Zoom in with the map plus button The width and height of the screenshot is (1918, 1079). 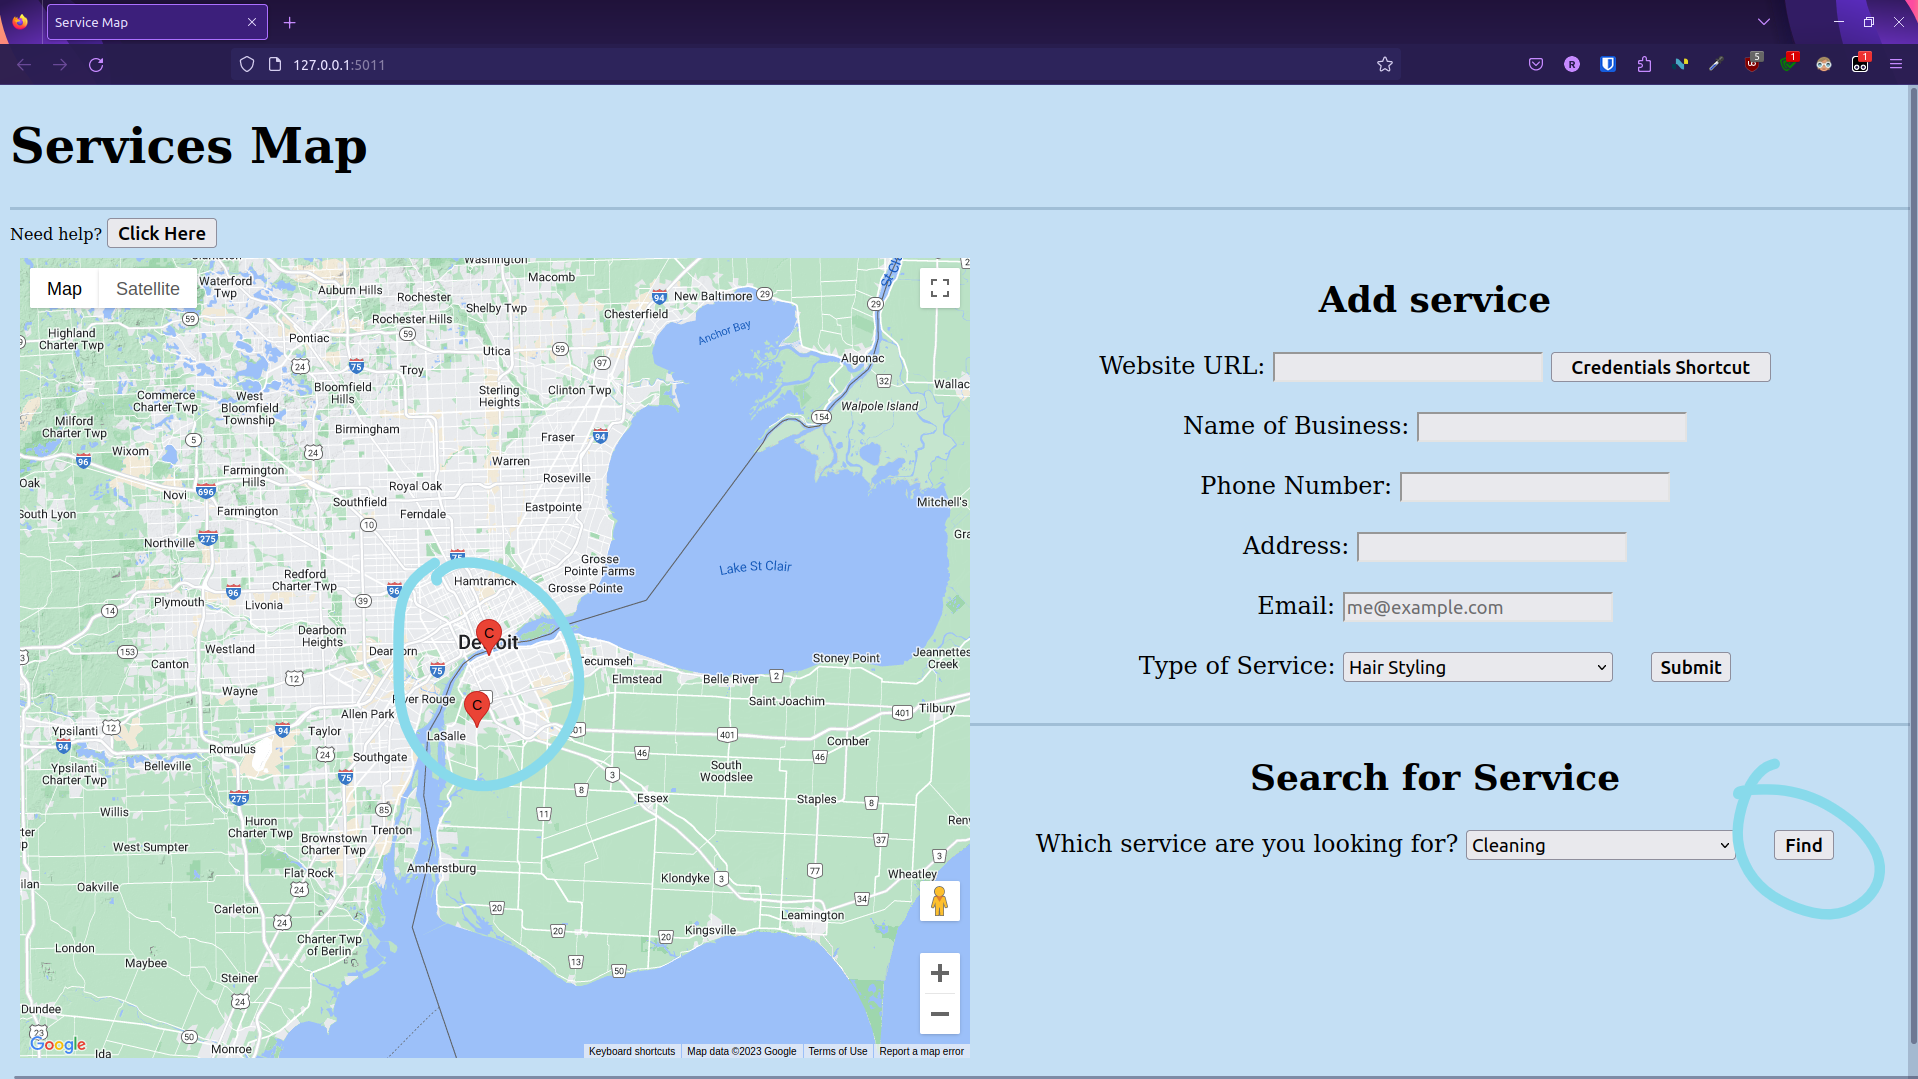(x=939, y=973)
